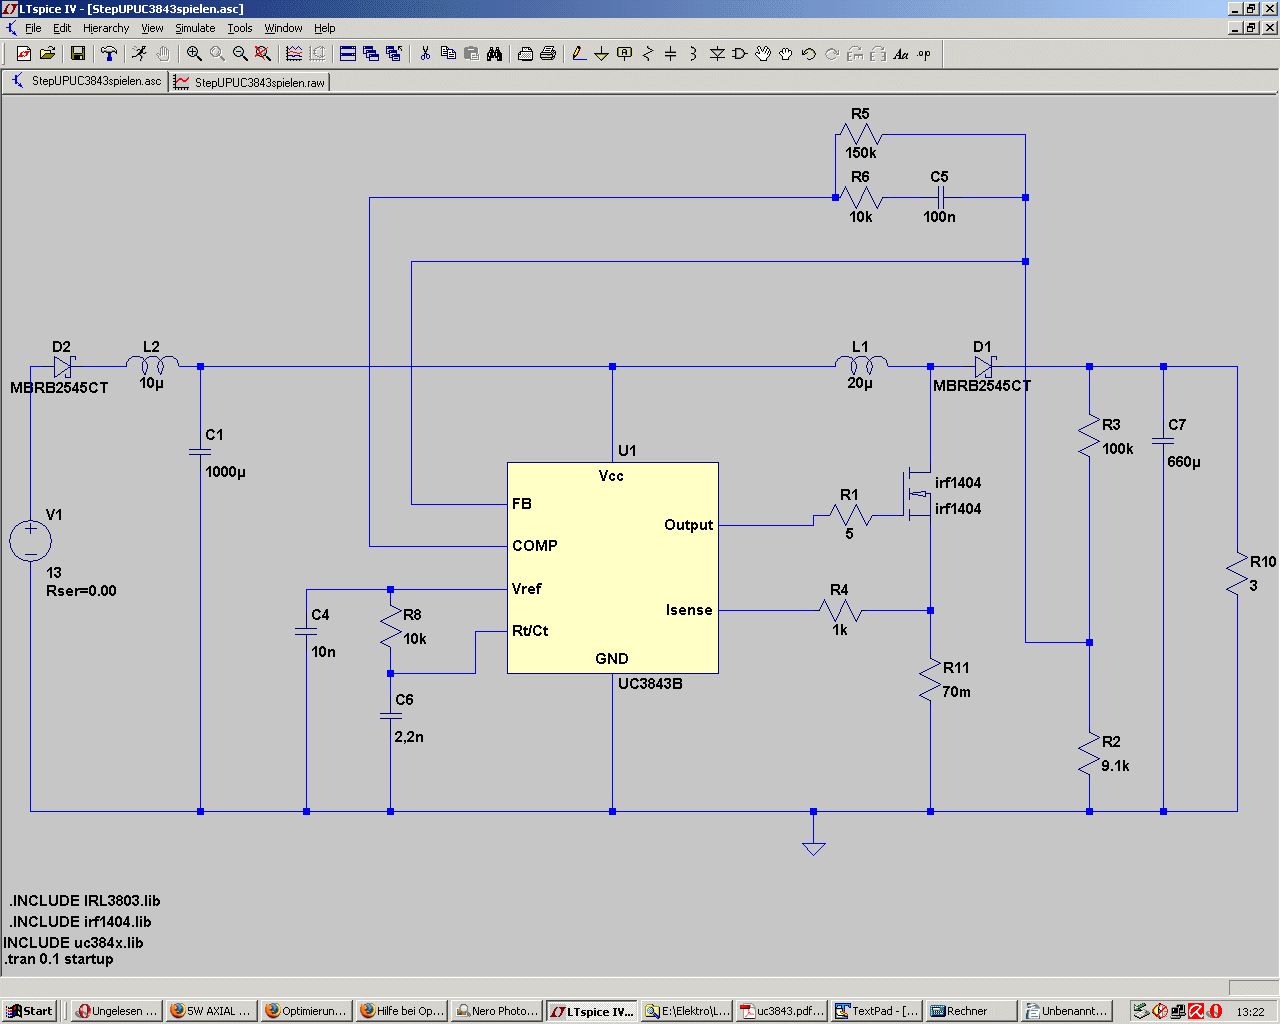Open the Control Panel hammer icon
The width and height of the screenshot is (1280, 1024).
click(109, 54)
